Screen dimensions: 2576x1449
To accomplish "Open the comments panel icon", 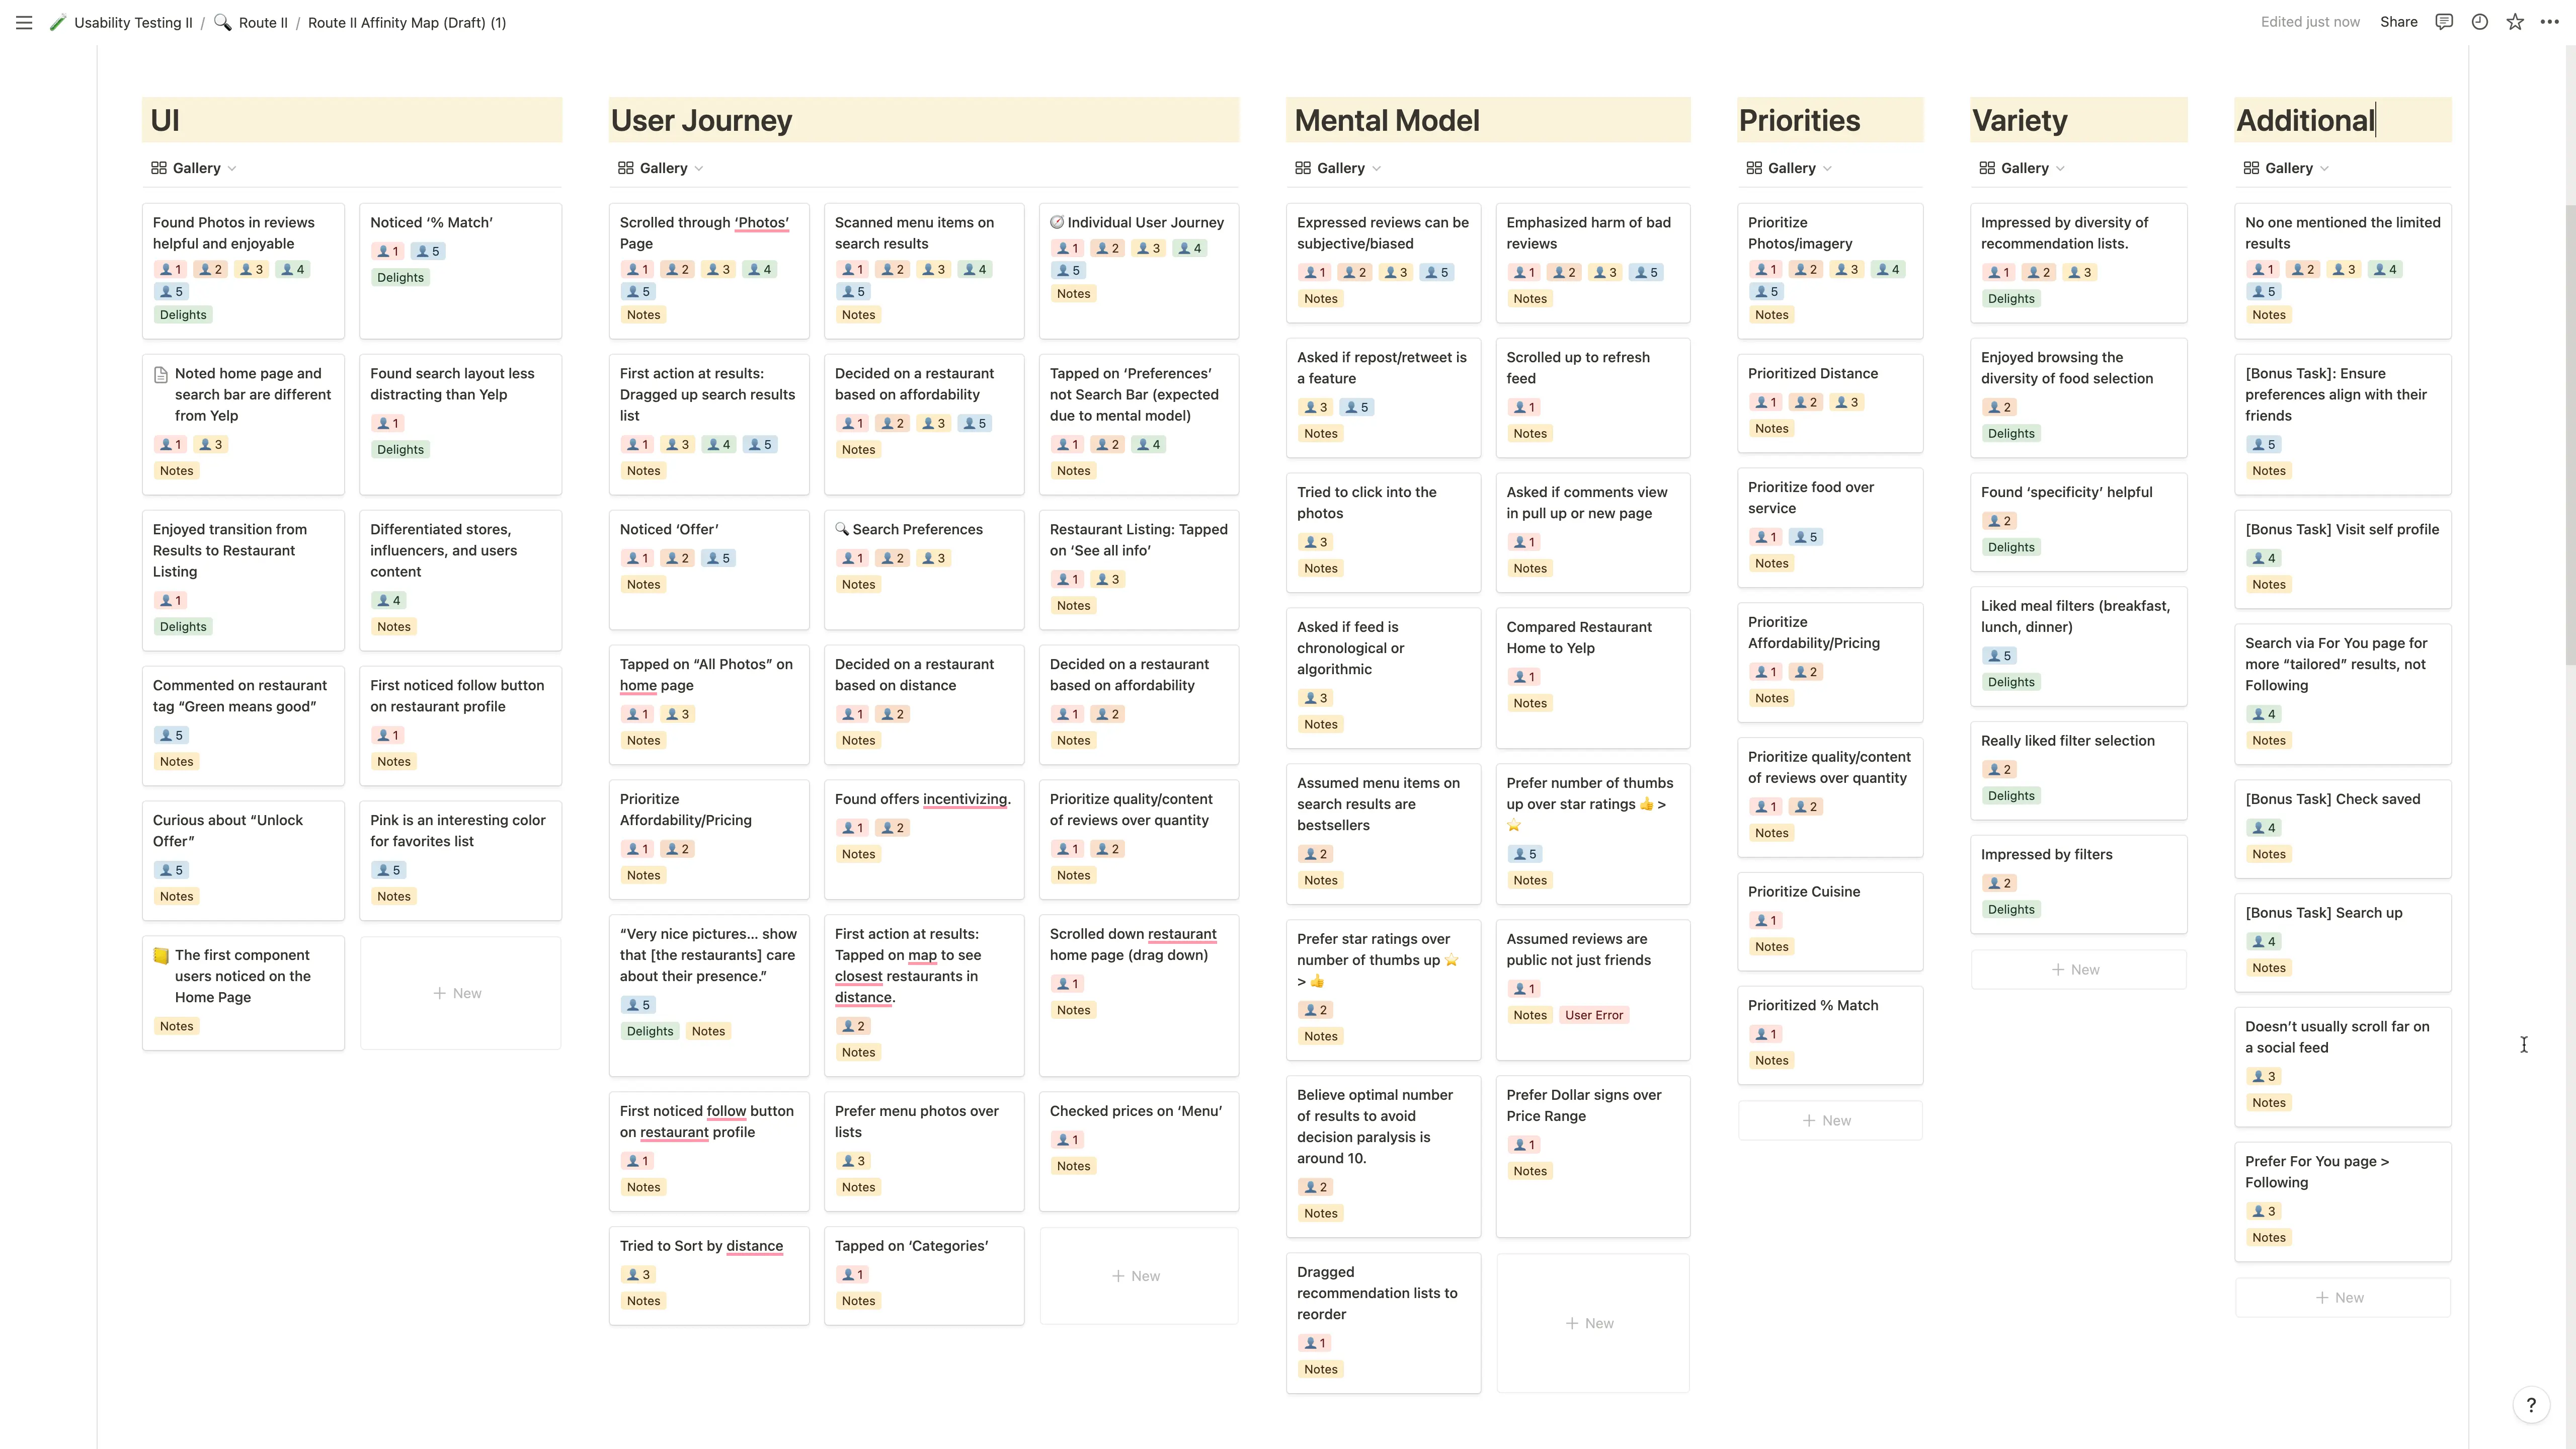I will (x=2444, y=22).
